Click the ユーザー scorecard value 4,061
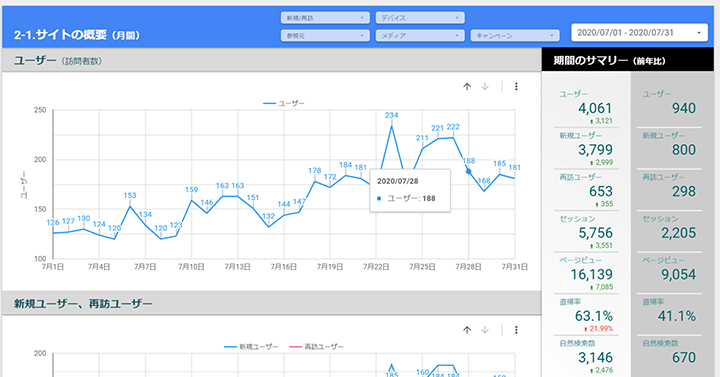The width and height of the screenshot is (720, 377). 595,108
